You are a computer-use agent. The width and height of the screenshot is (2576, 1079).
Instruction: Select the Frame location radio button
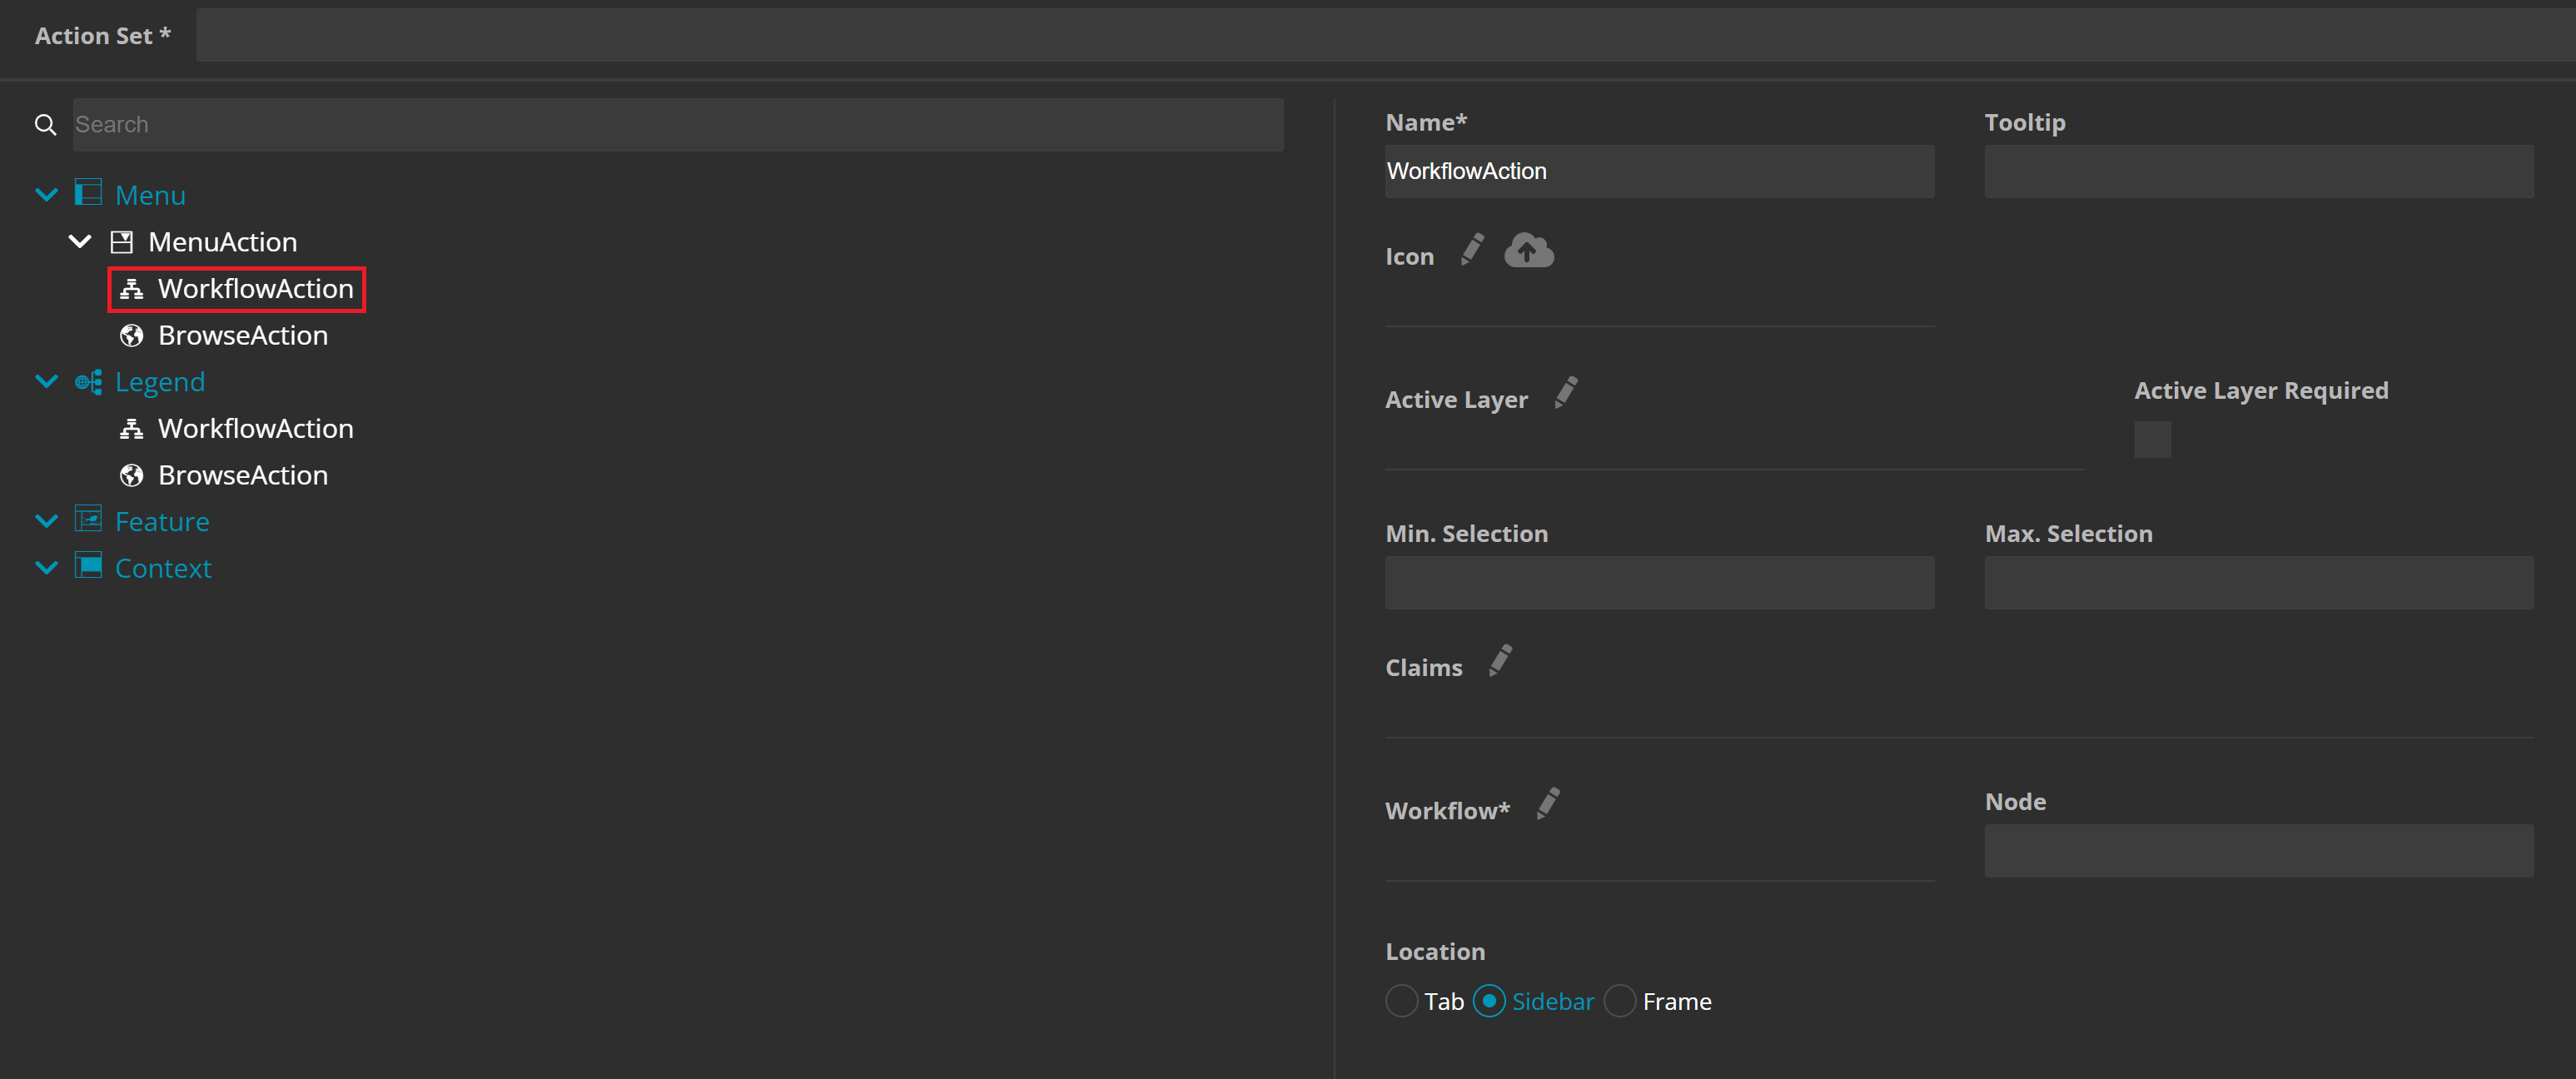[1619, 1001]
